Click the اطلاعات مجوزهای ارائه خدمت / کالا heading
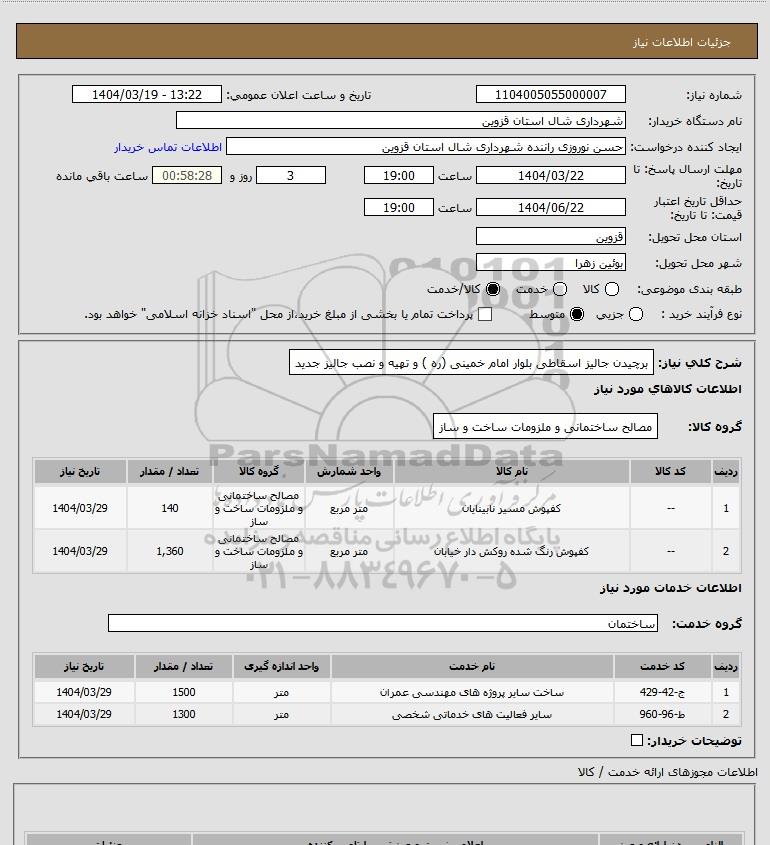Image resolution: width=770 pixels, height=845 pixels. (x=668, y=772)
